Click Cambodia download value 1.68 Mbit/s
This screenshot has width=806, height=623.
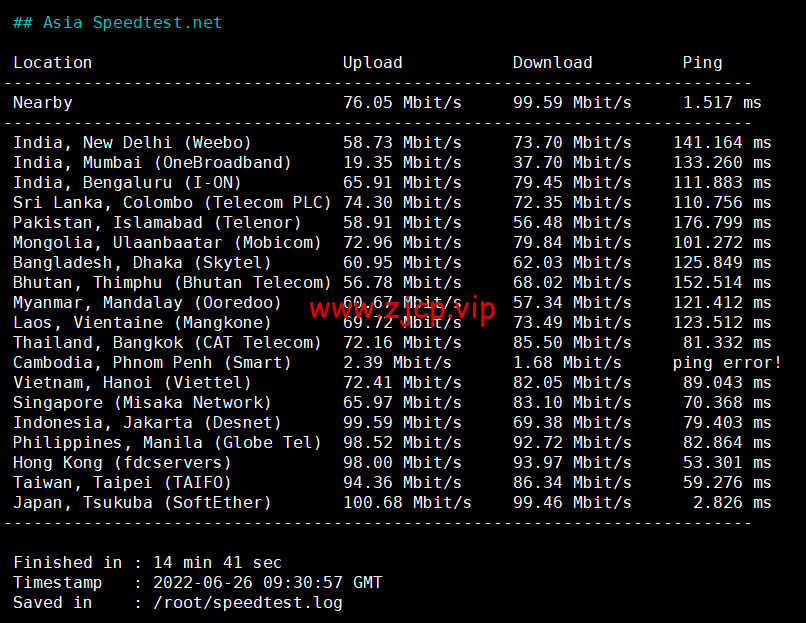567,363
